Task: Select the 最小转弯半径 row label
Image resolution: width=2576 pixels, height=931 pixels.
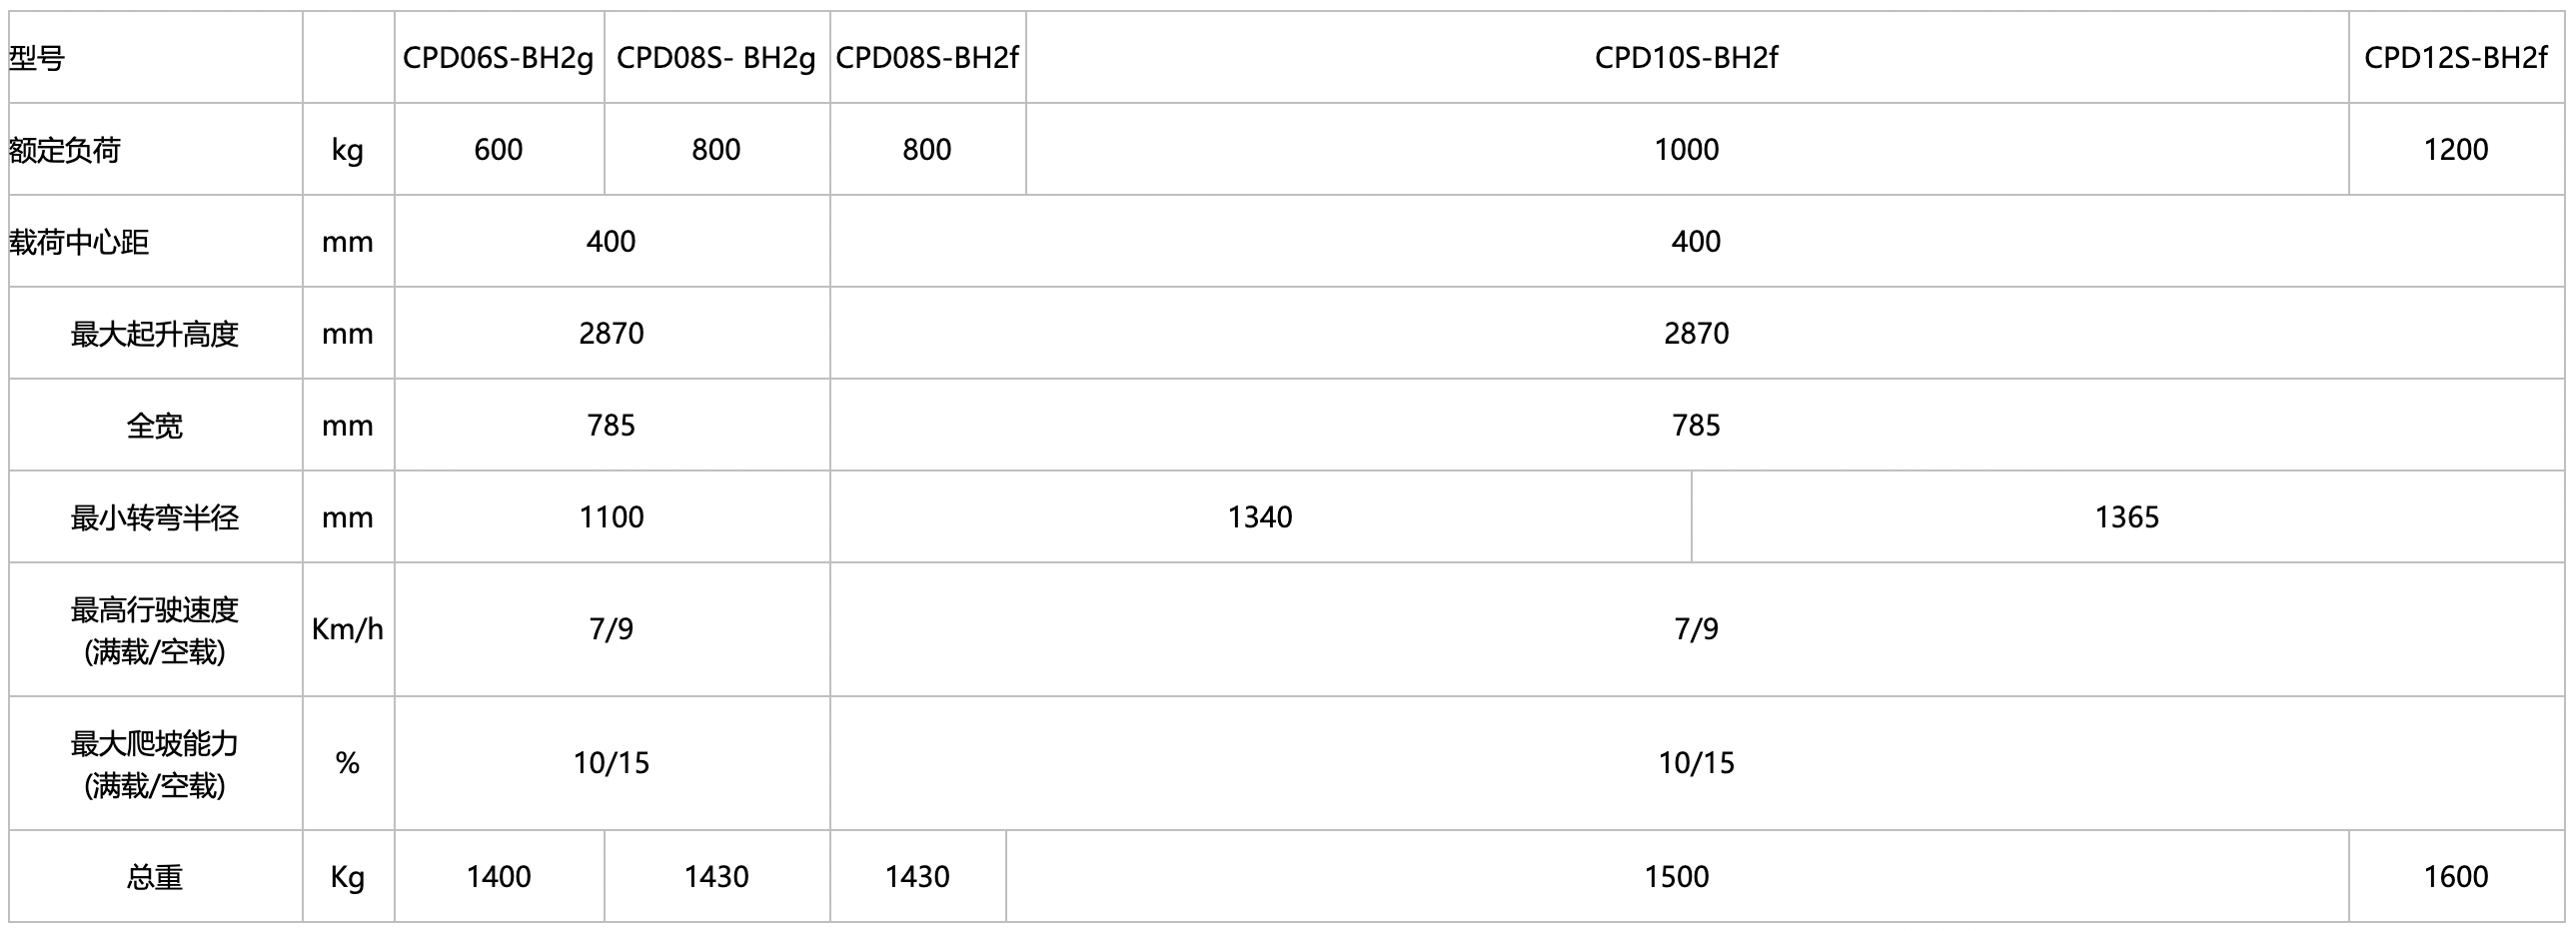Action: pos(155,518)
